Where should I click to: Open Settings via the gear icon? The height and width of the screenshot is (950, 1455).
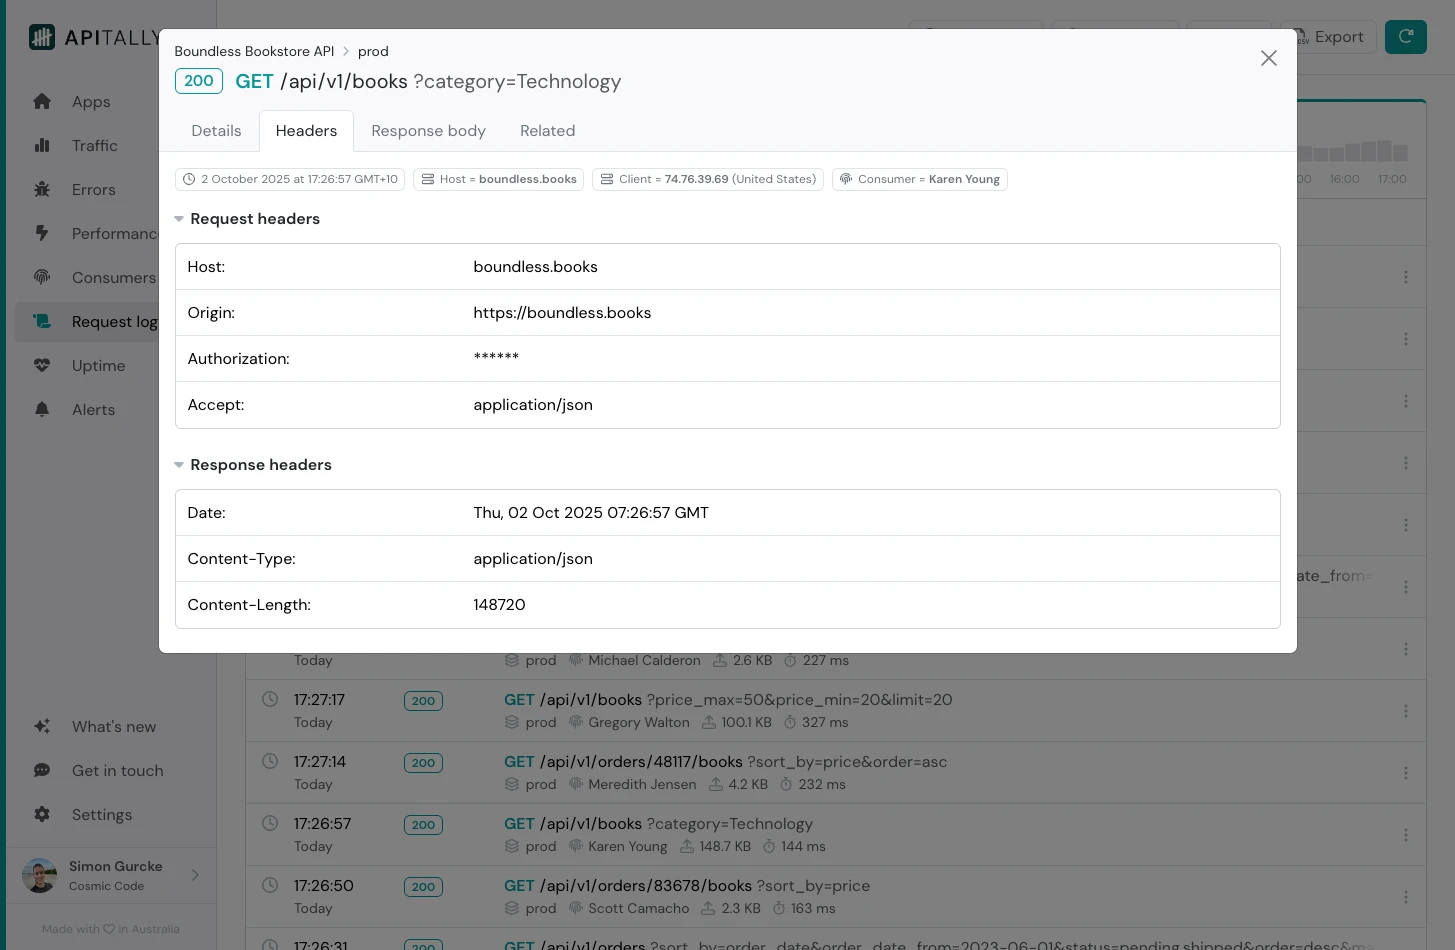click(42, 815)
